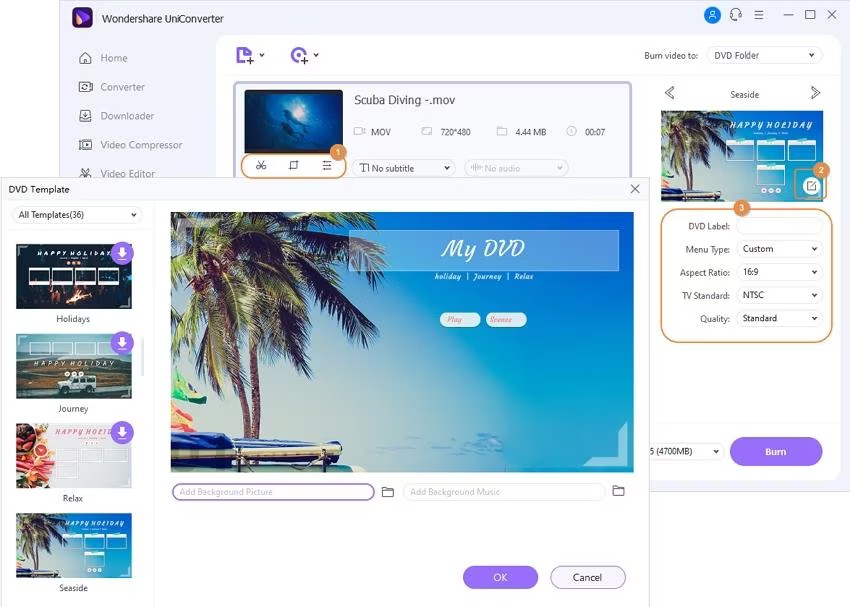Select the Trim scissors tool
The width and height of the screenshot is (850, 607).
tap(260, 166)
